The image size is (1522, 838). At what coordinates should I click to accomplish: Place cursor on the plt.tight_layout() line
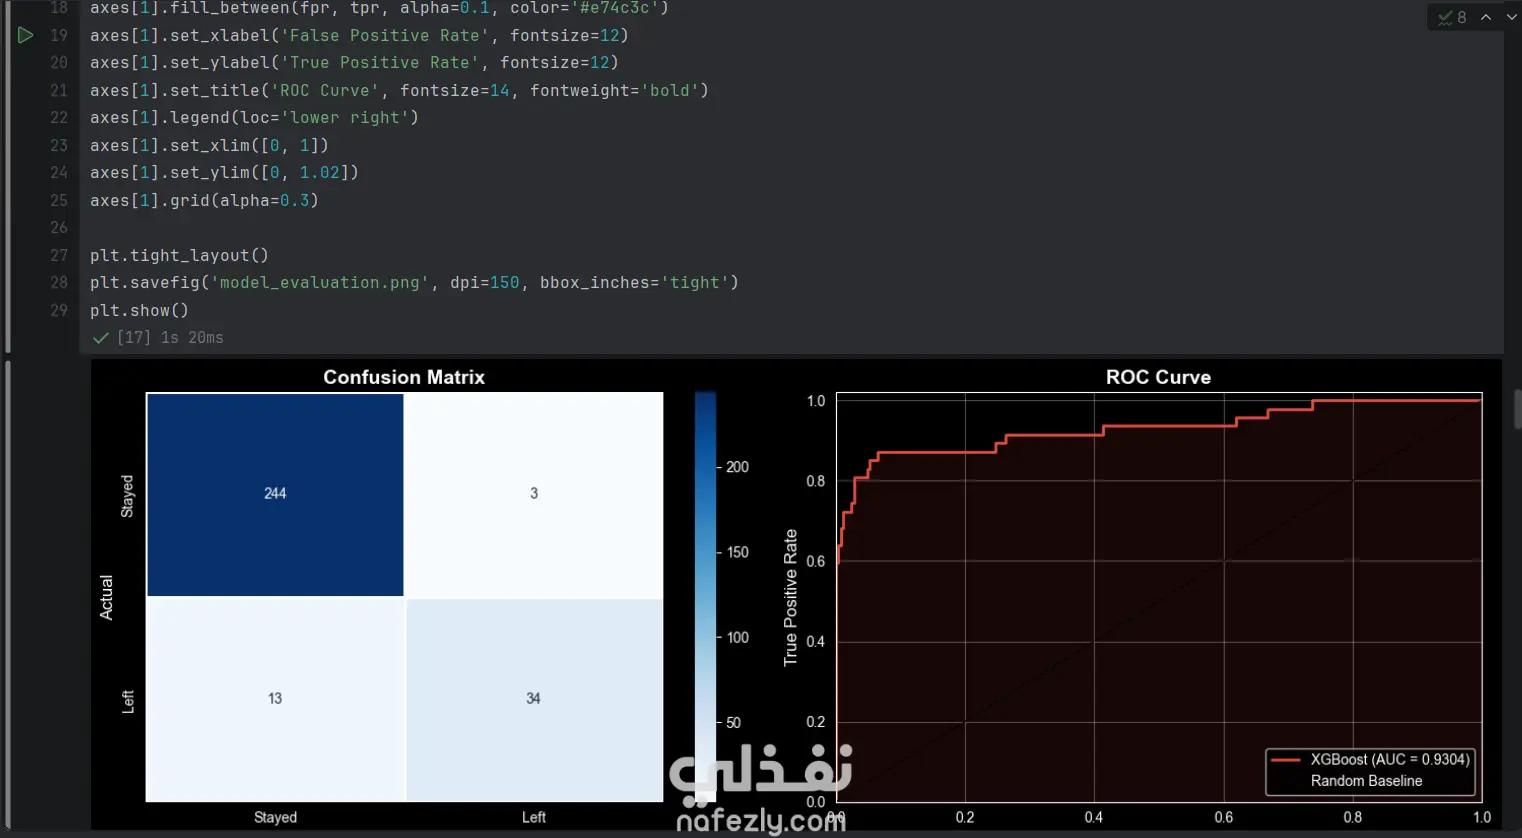point(179,255)
